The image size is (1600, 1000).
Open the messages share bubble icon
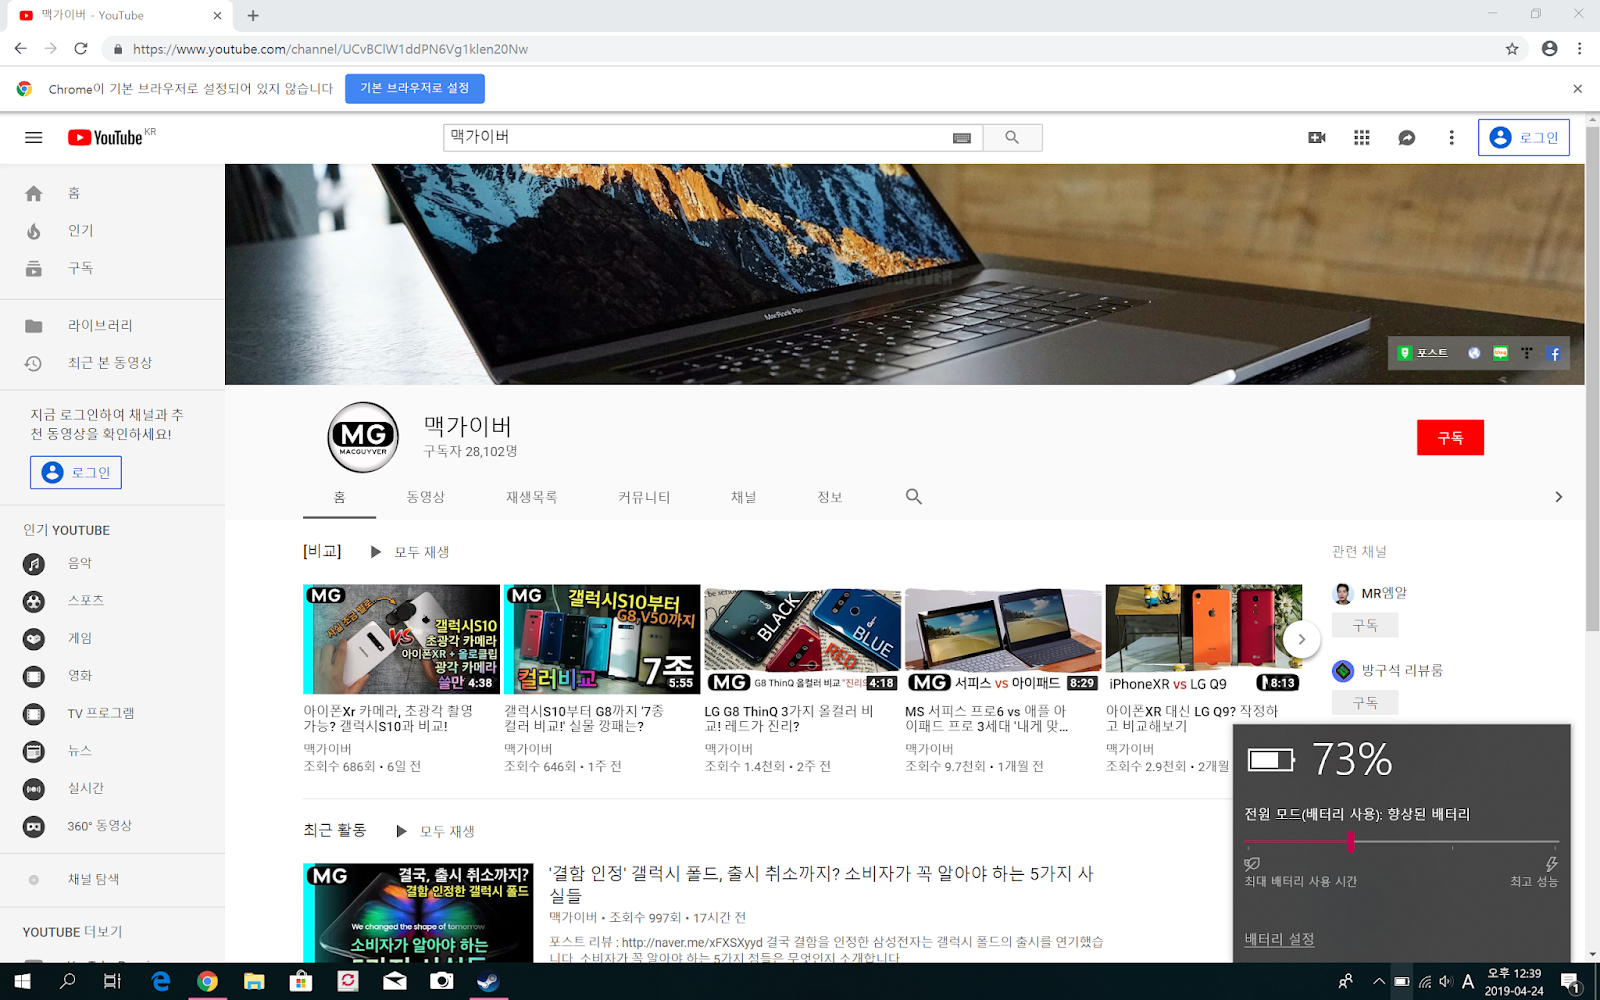[1407, 138]
